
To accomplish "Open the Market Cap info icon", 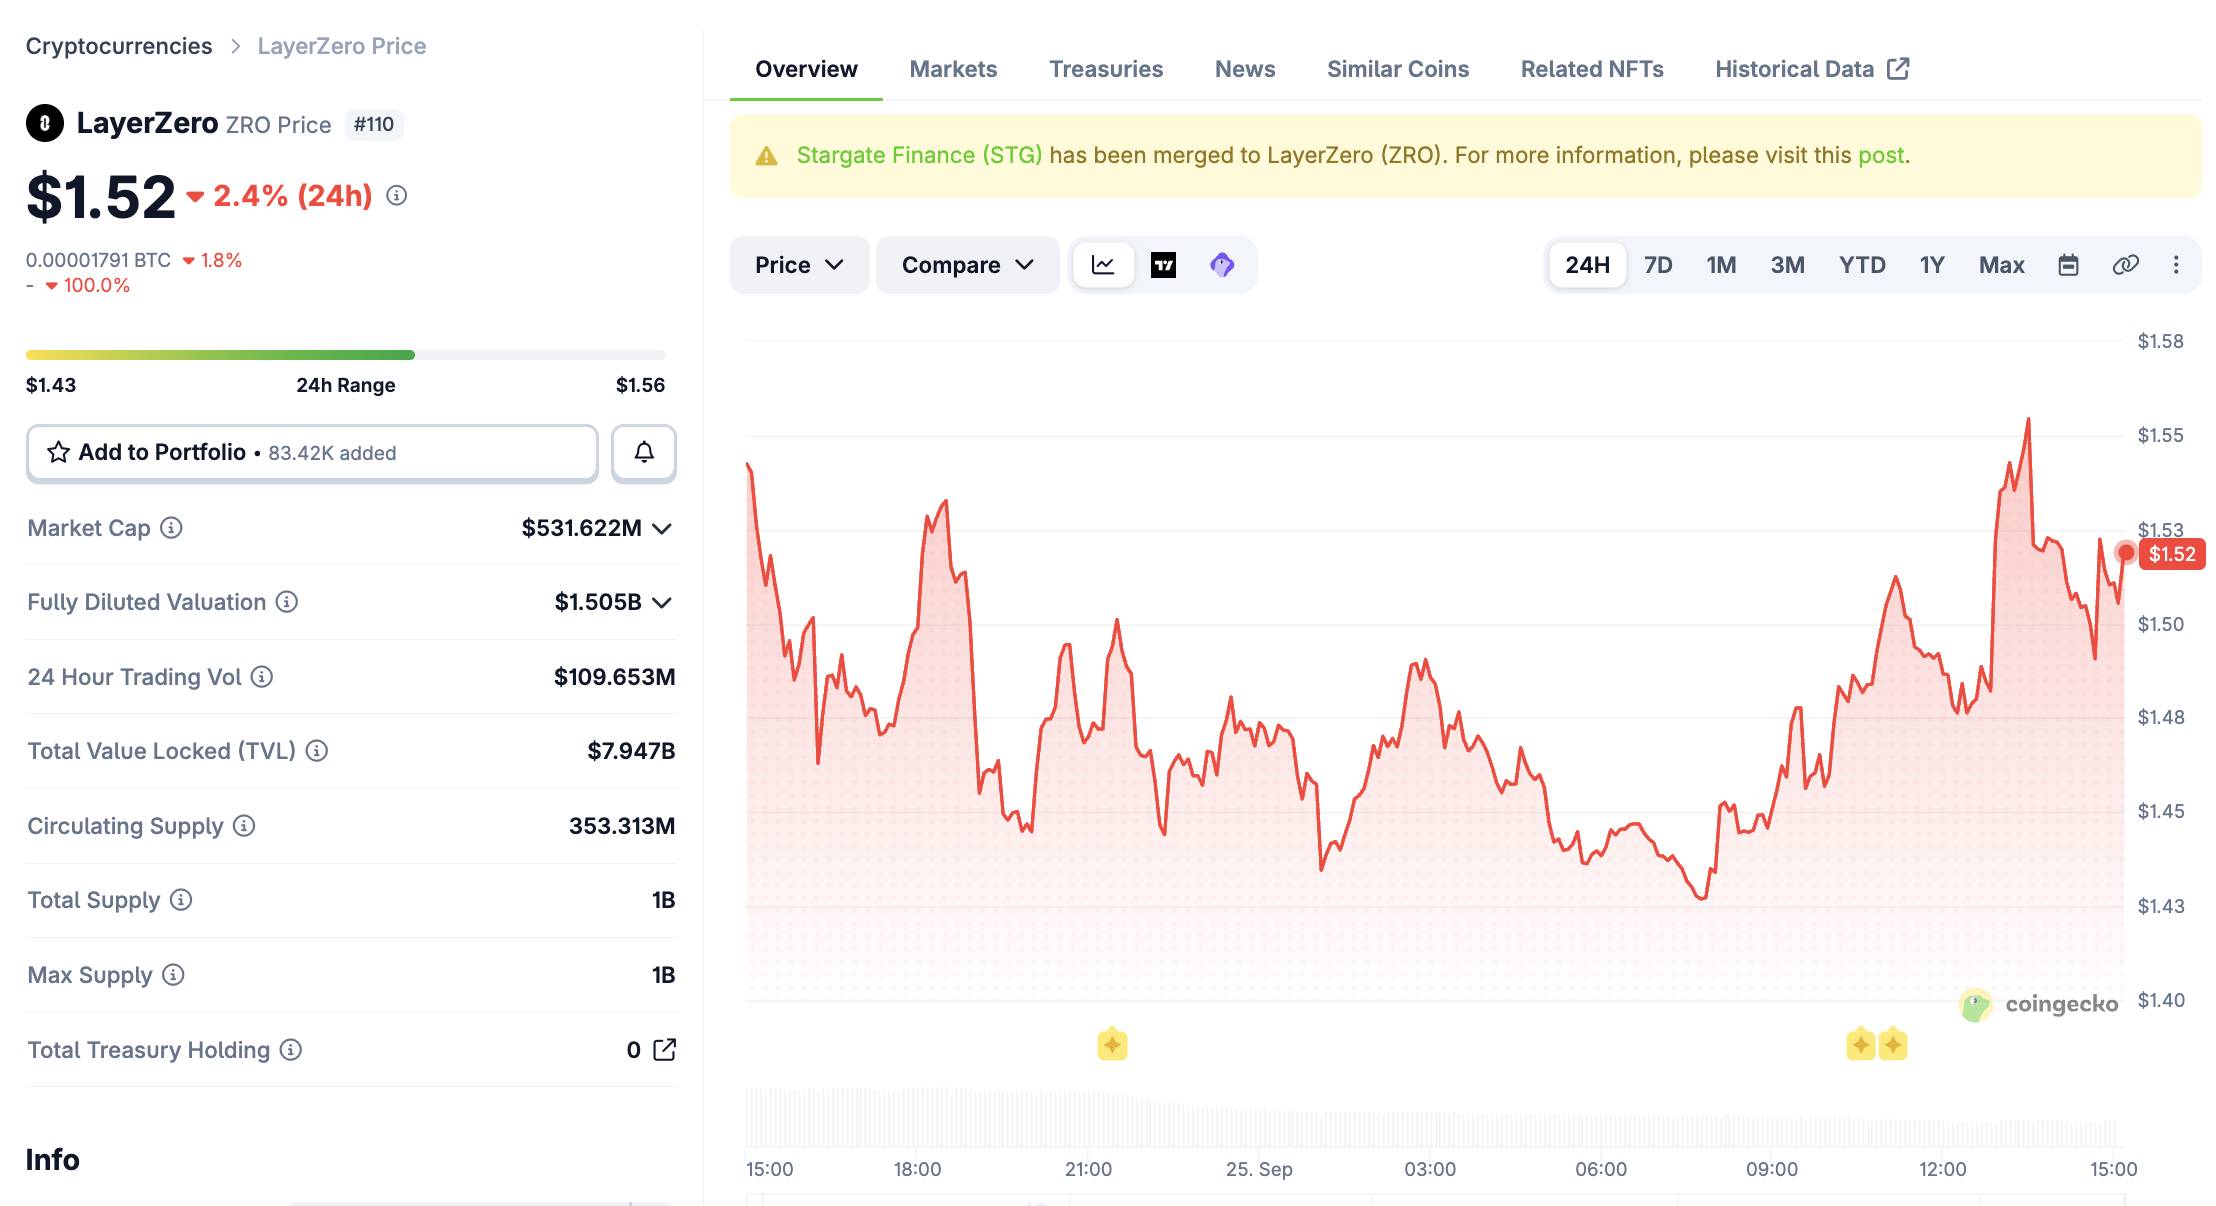I will 172,528.
